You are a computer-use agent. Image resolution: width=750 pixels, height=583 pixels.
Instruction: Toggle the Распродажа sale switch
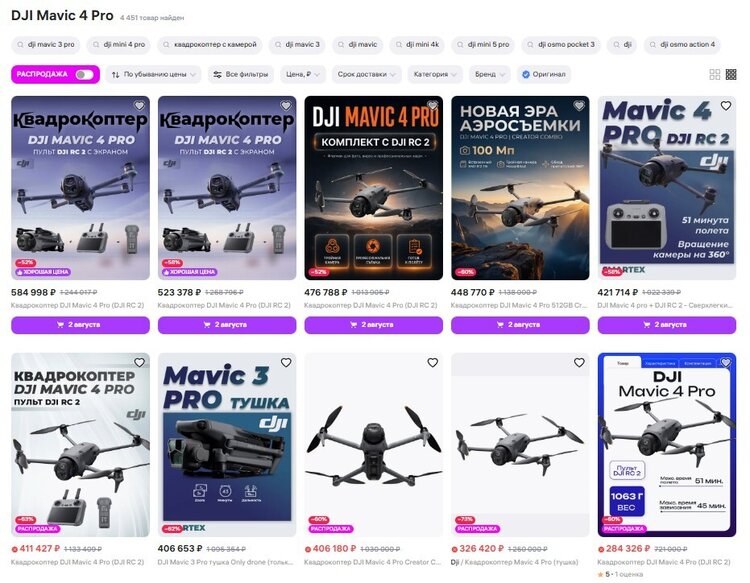click(84, 74)
